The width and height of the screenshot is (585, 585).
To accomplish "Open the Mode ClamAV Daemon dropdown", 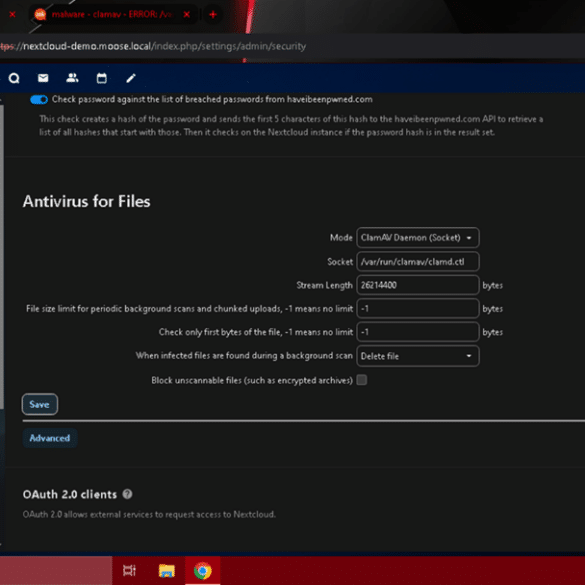I will tap(417, 238).
